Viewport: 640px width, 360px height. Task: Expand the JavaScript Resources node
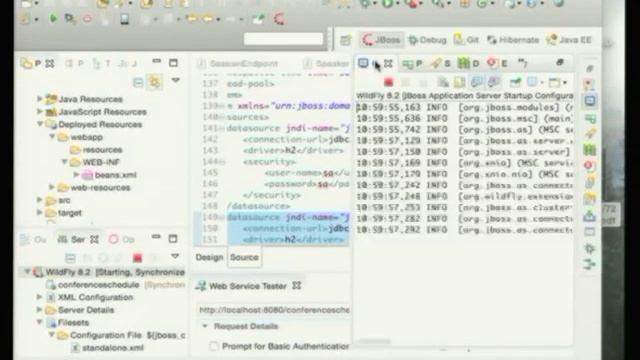point(40,111)
